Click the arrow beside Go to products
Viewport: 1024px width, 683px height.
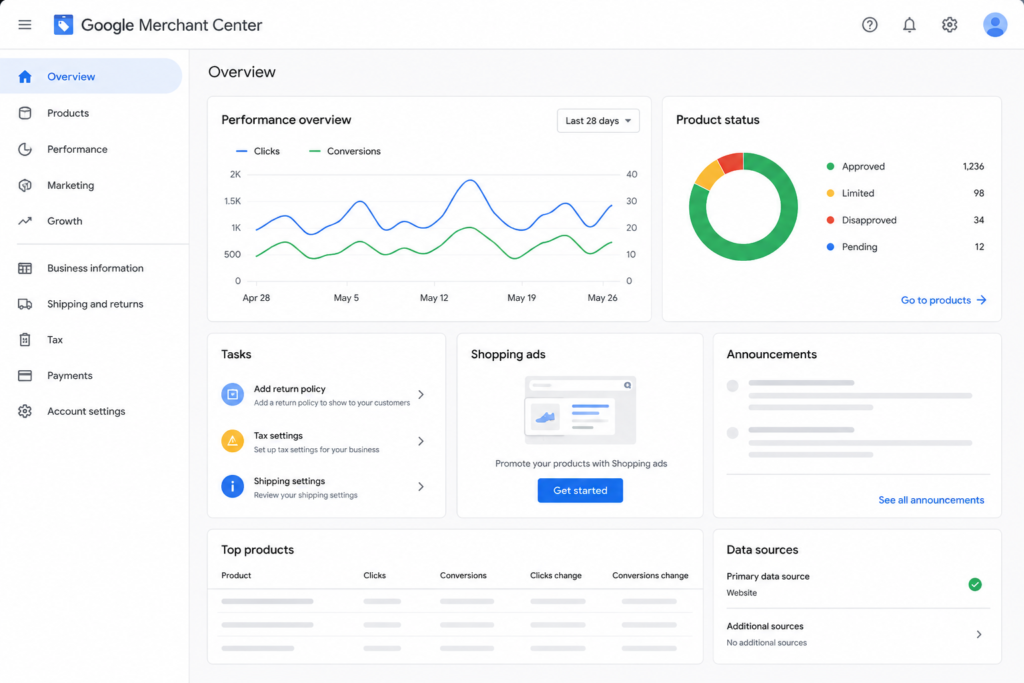[981, 300]
